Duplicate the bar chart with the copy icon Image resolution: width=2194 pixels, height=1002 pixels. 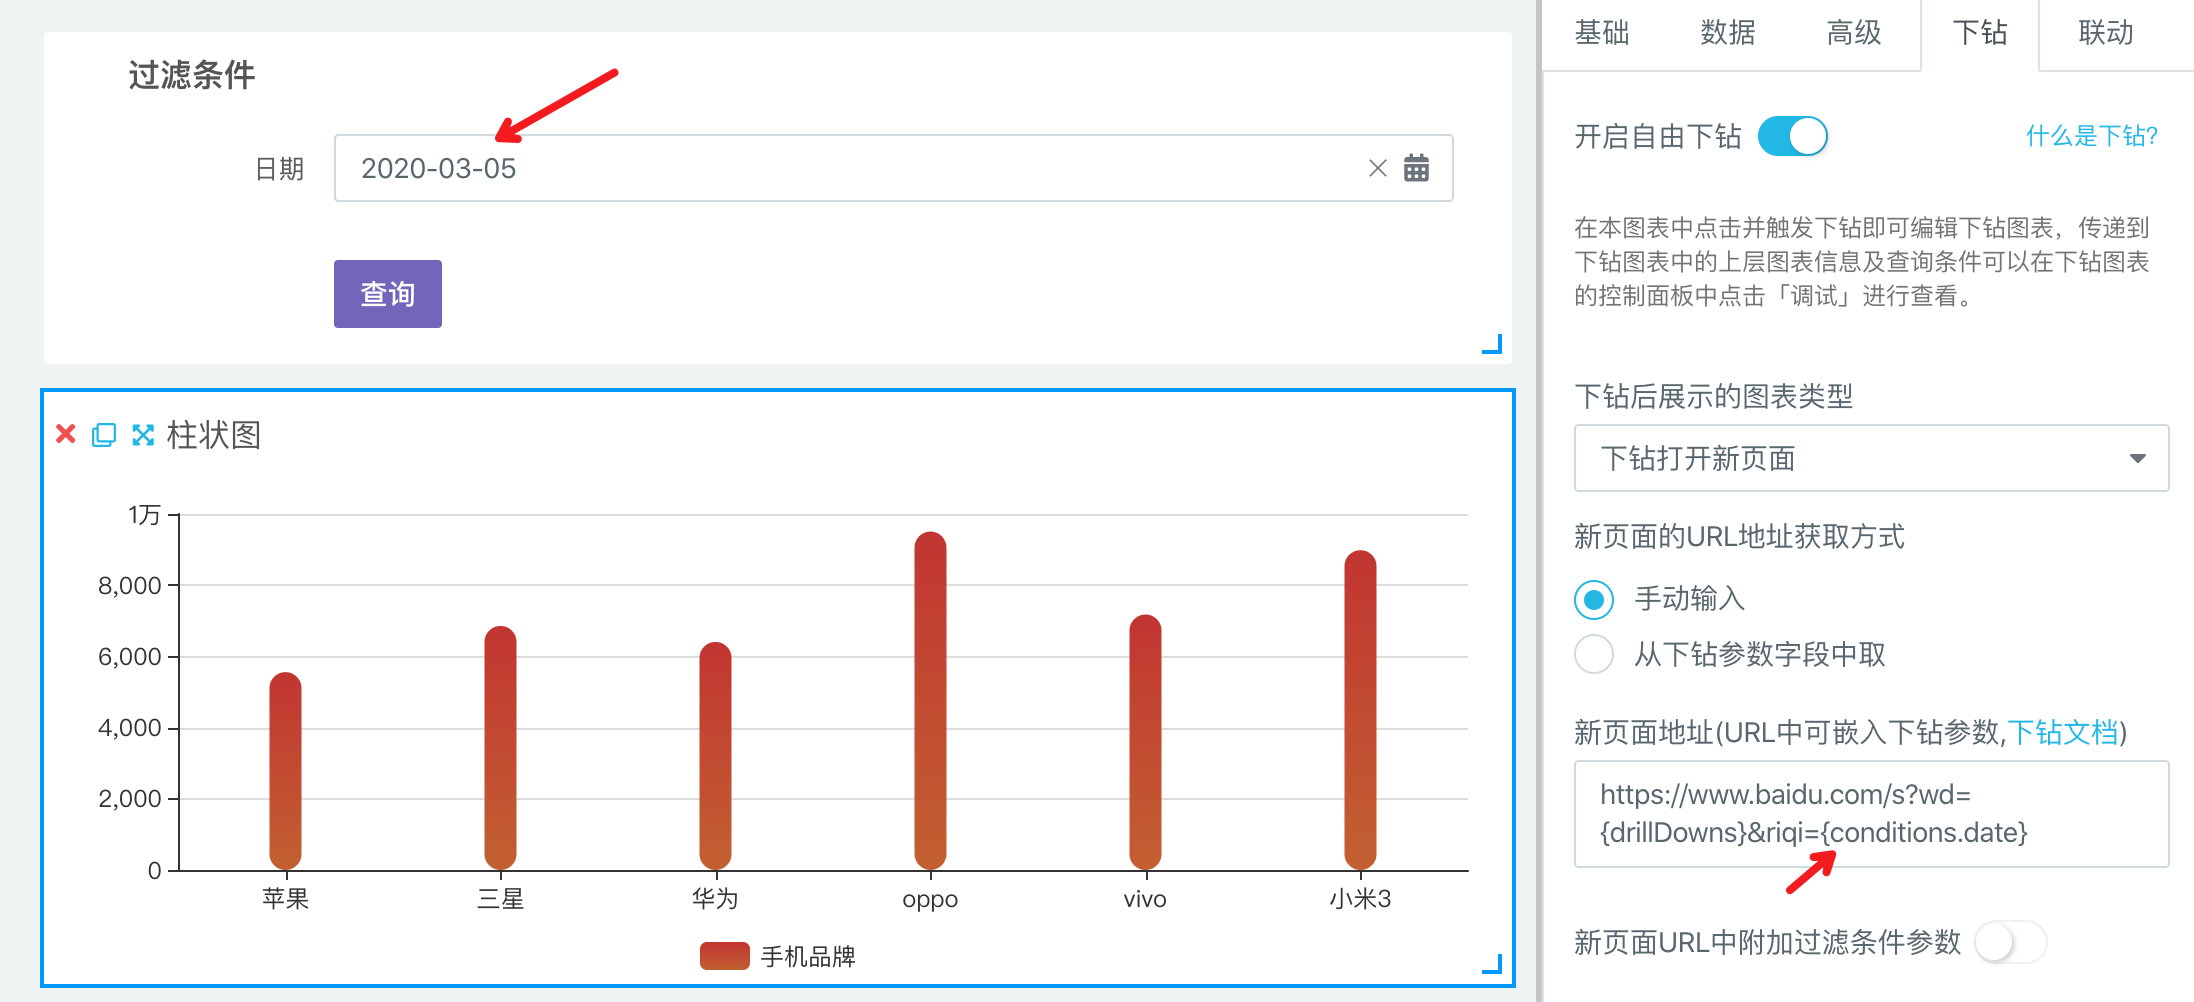[104, 435]
